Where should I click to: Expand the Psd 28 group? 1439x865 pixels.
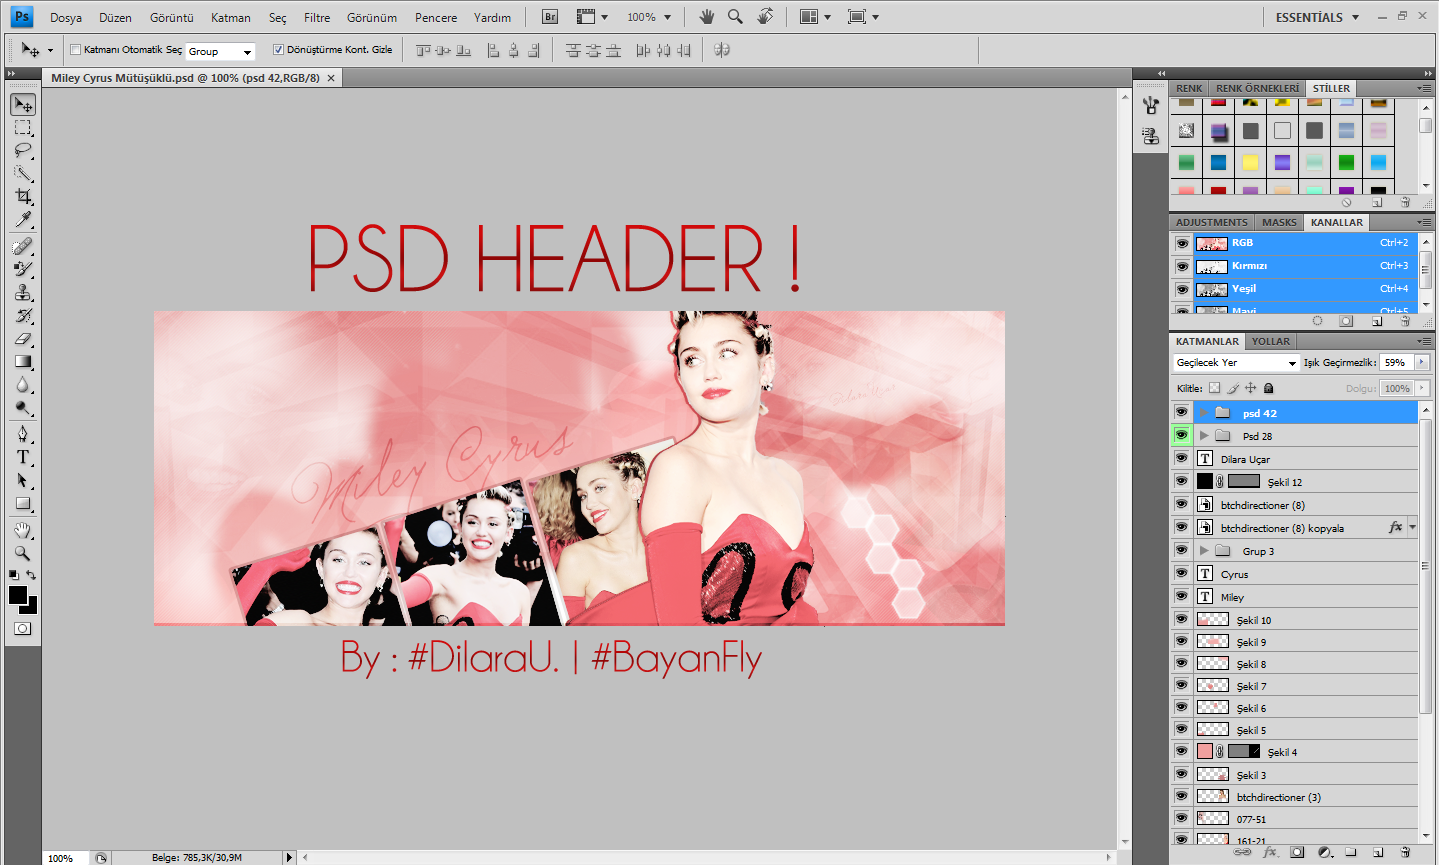tap(1204, 436)
